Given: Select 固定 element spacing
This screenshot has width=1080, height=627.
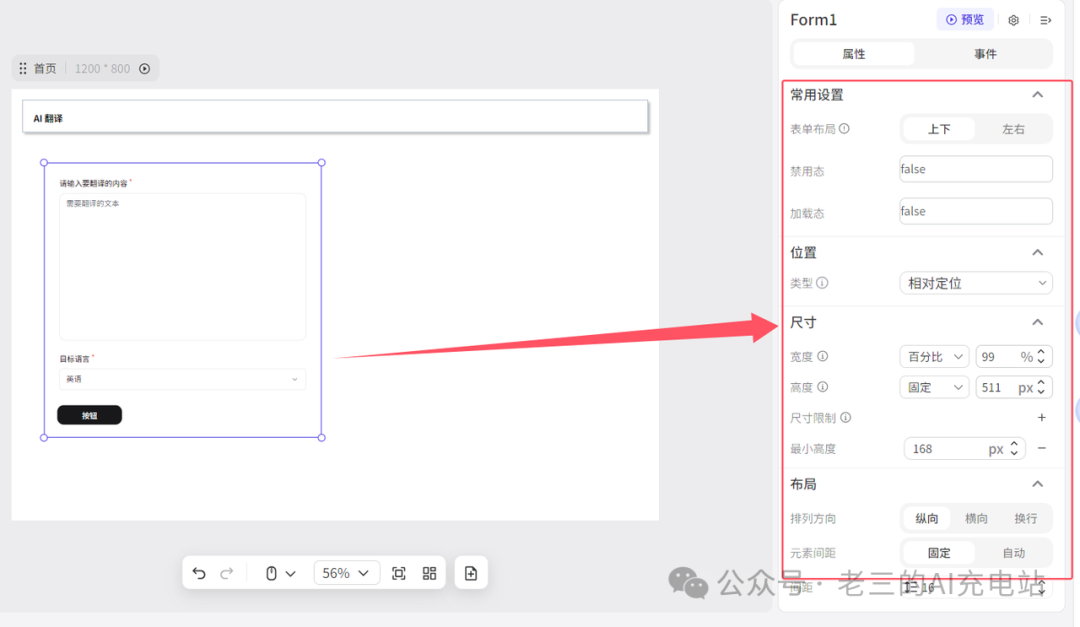Looking at the screenshot, I should point(939,553).
